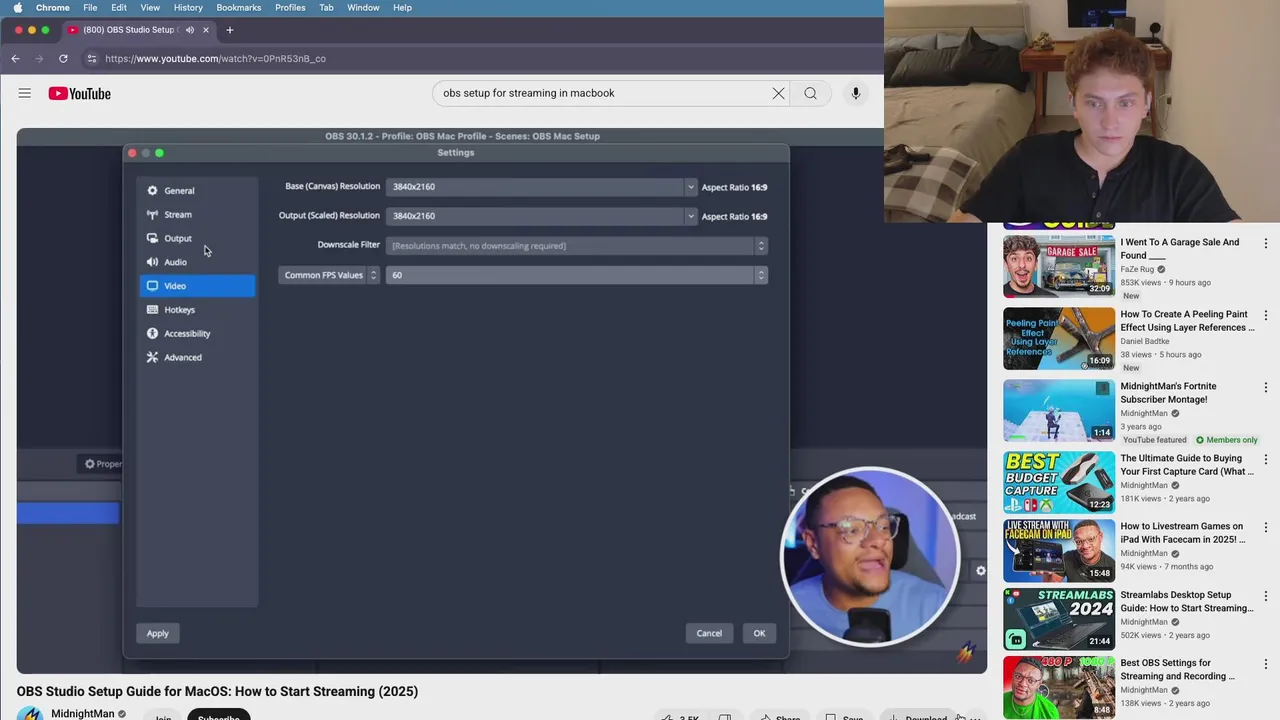Open options for Capture Card guide video
This screenshot has height=720, width=1280.
(1265, 459)
